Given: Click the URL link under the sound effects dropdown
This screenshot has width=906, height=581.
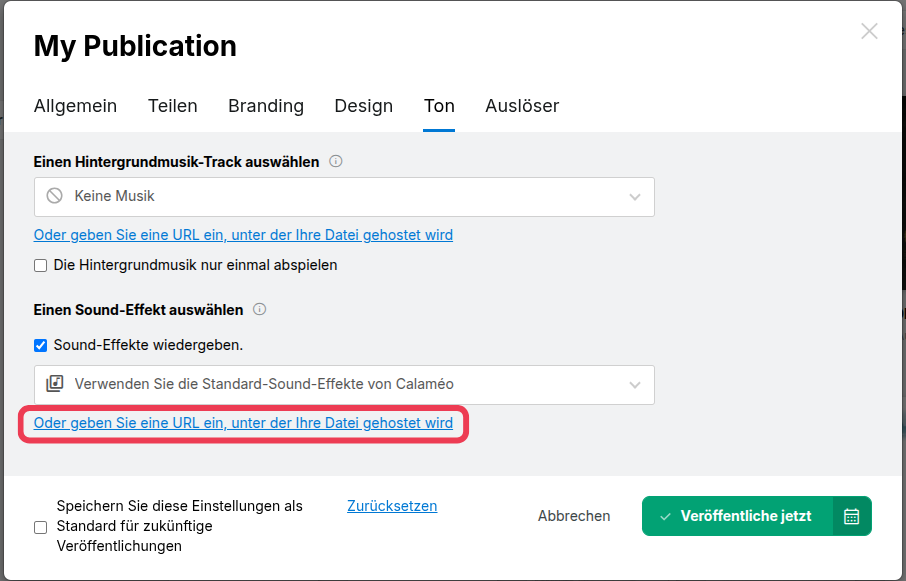Looking at the screenshot, I should 243,423.
